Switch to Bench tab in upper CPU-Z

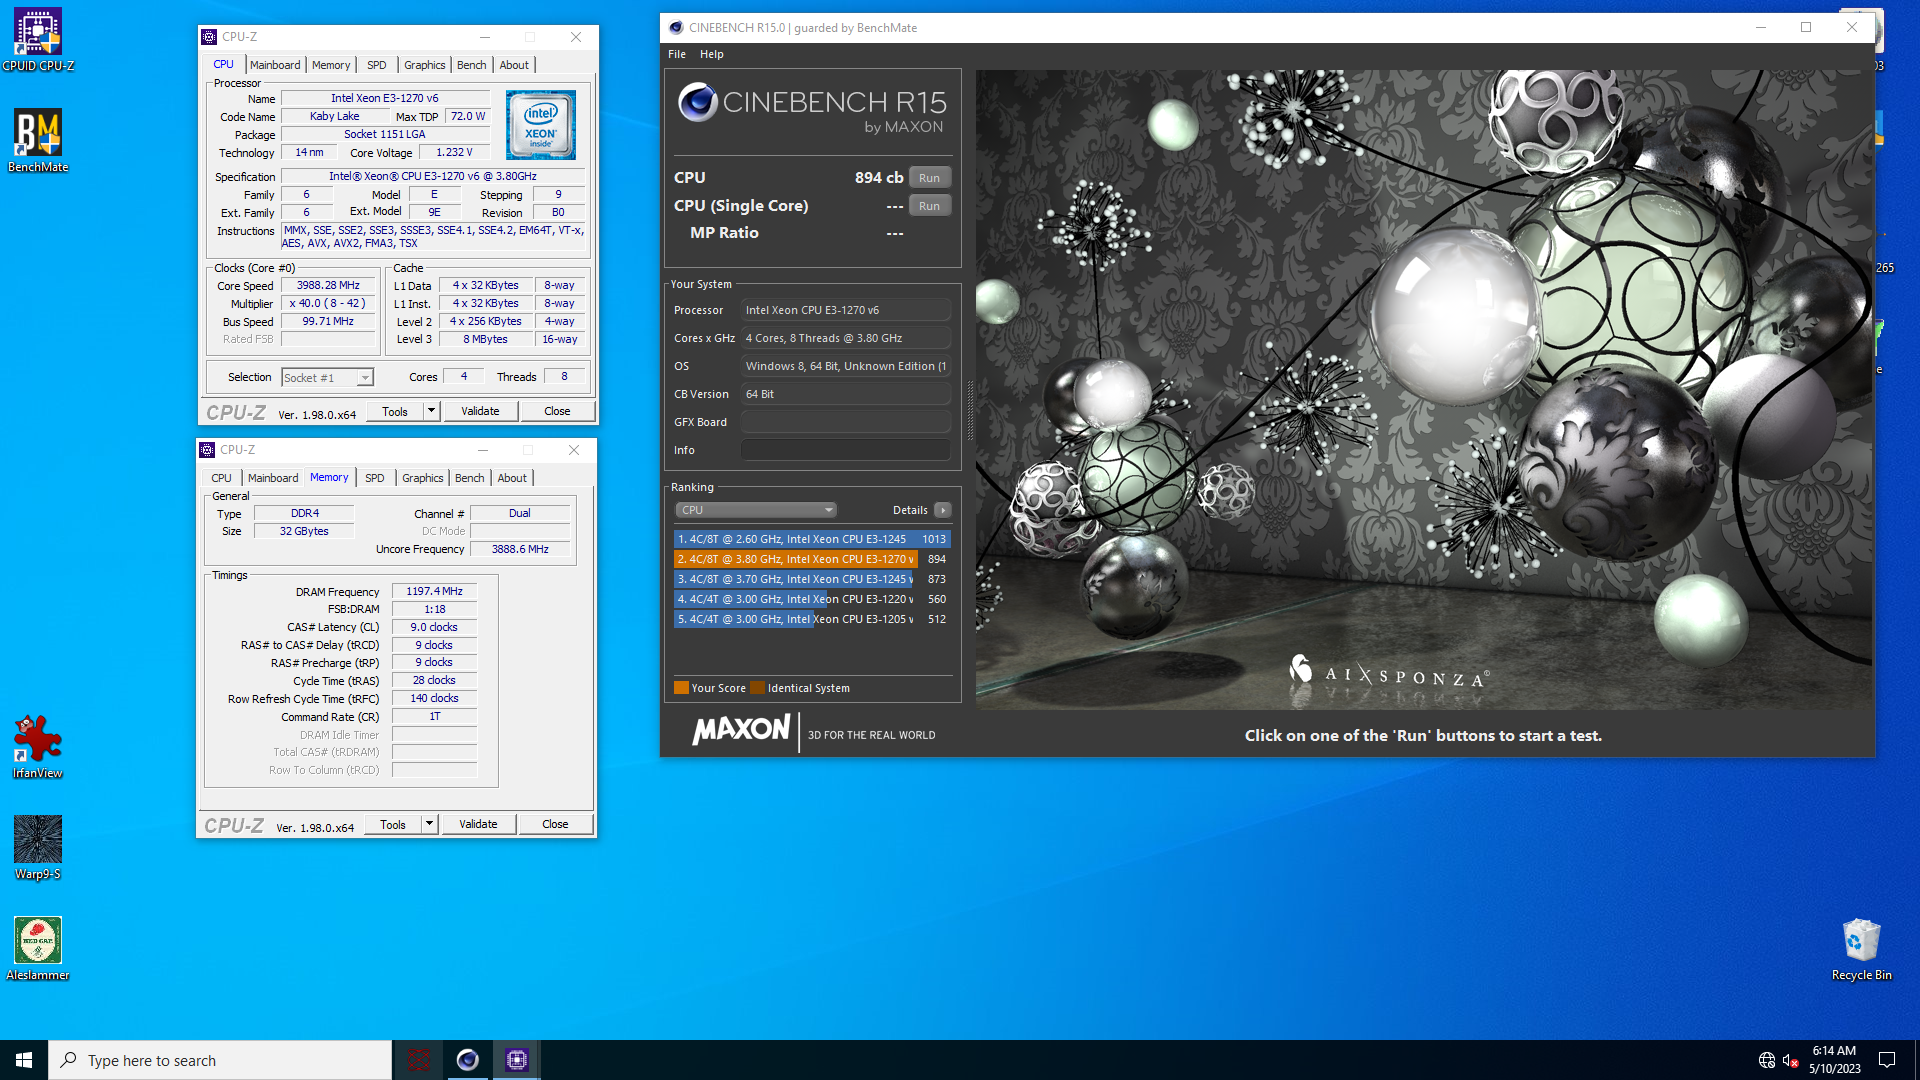coord(471,65)
